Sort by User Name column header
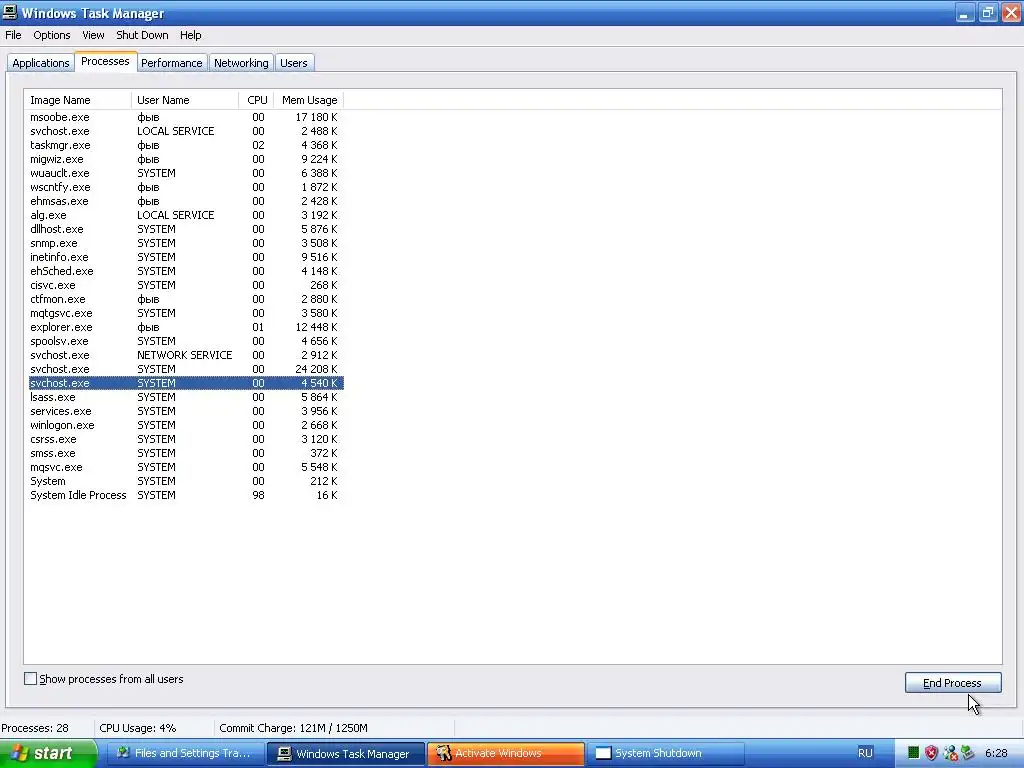 click(x=185, y=100)
